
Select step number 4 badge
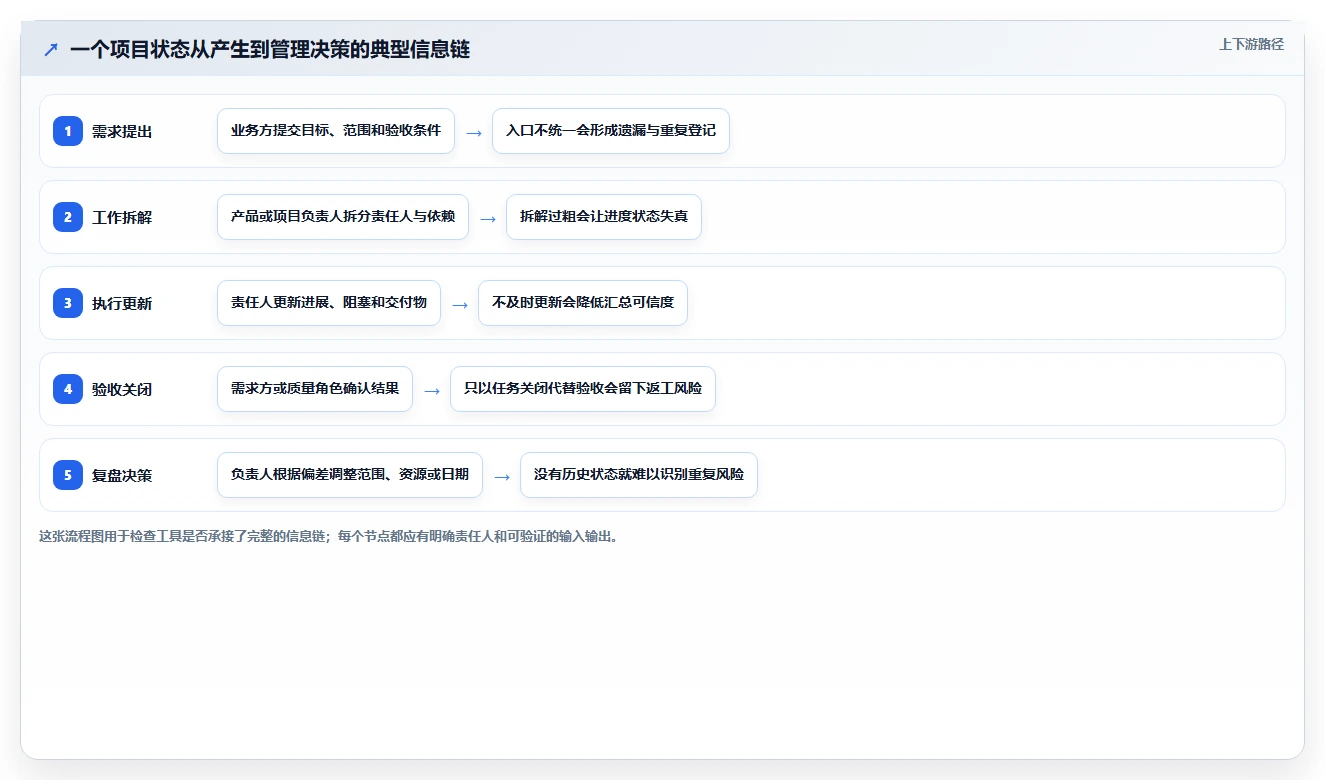[68, 389]
